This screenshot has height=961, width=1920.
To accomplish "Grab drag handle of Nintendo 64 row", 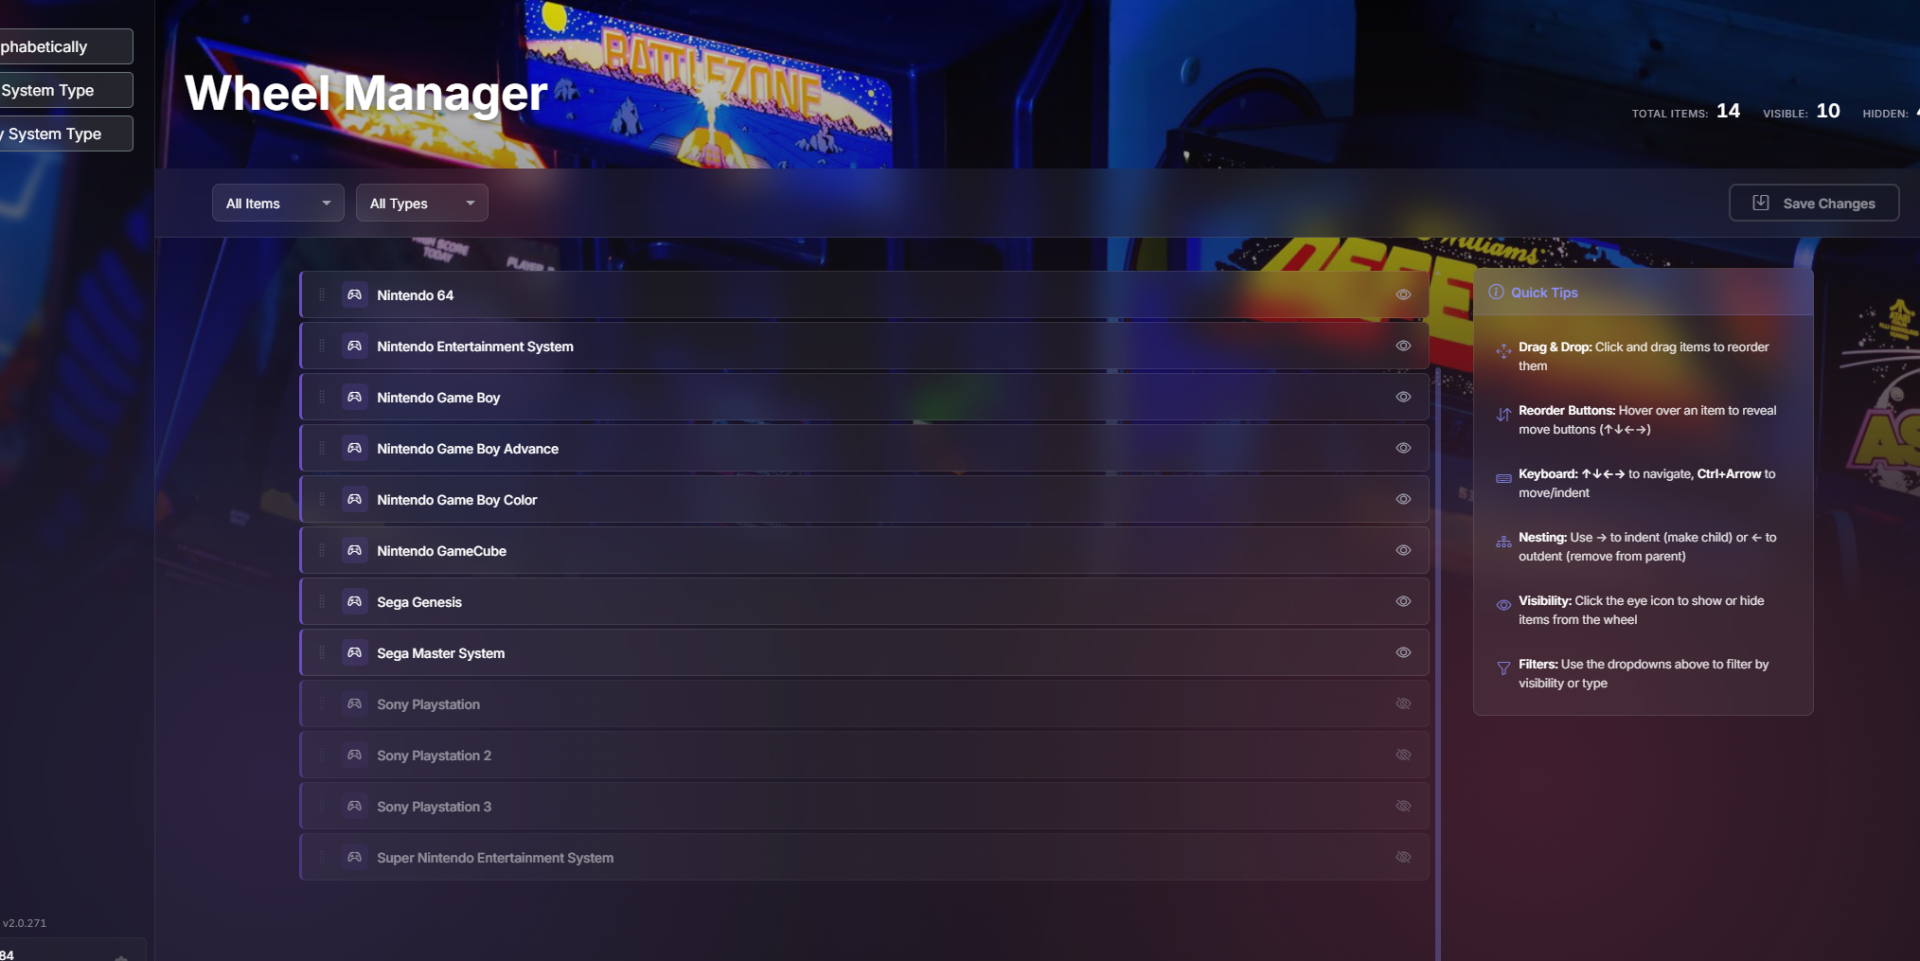I will (322, 295).
